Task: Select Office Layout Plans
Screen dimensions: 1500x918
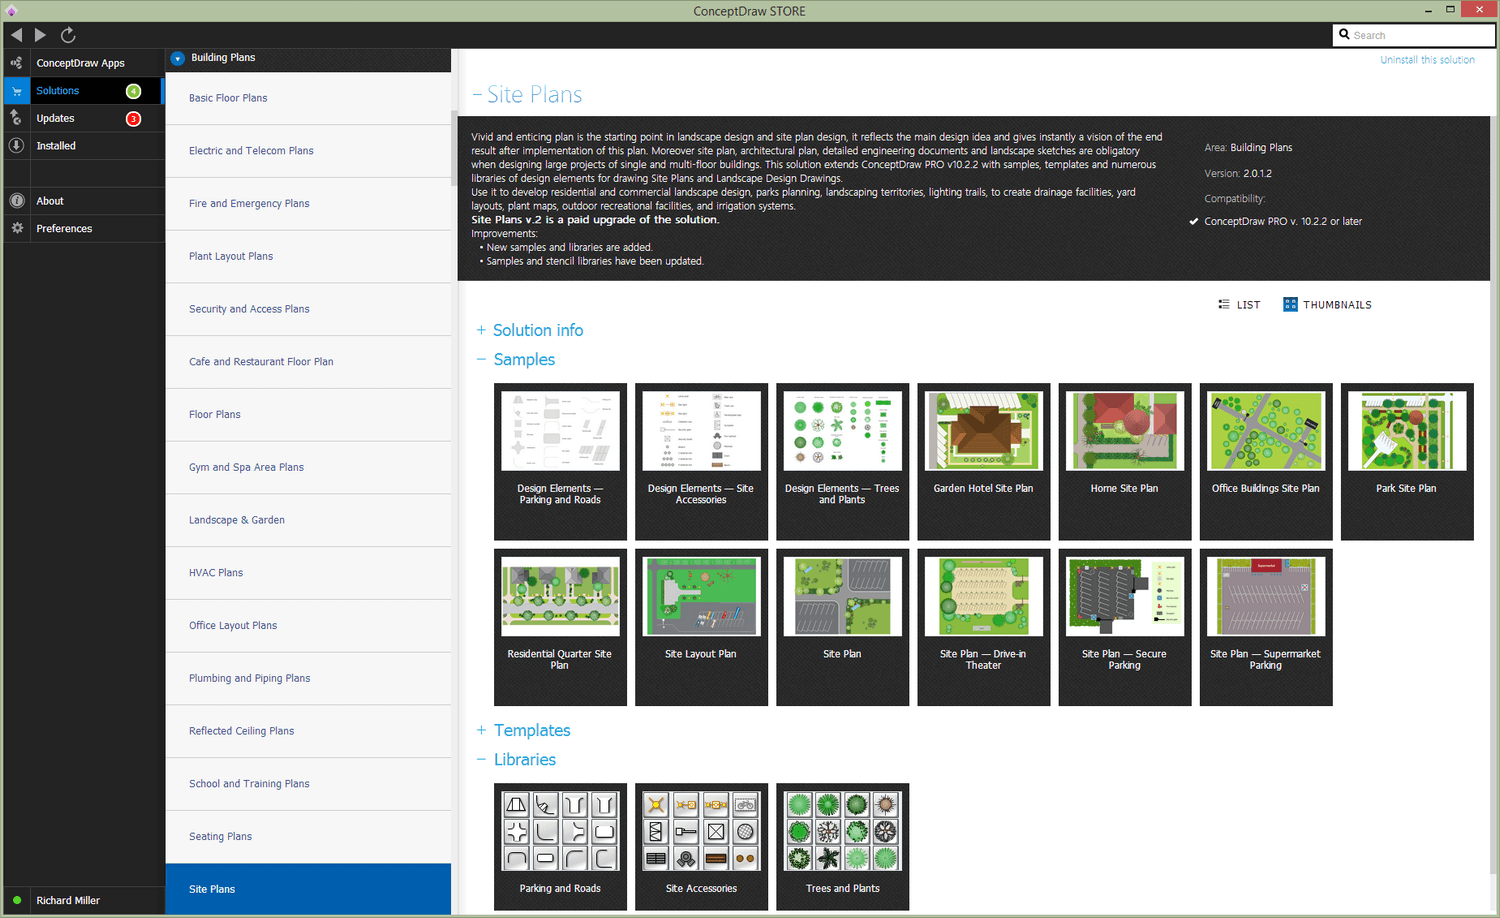Action: [x=308, y=626]
